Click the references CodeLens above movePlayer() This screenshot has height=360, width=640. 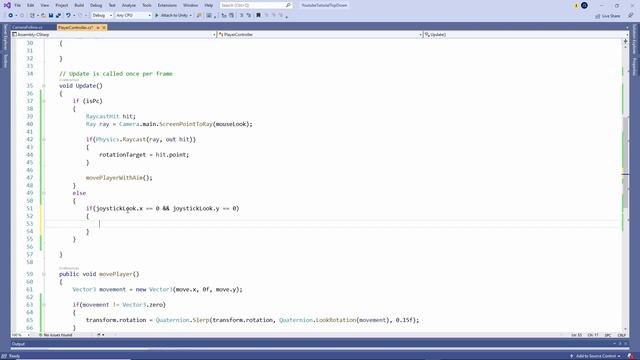pyautogui.click(x=69, y=268)
